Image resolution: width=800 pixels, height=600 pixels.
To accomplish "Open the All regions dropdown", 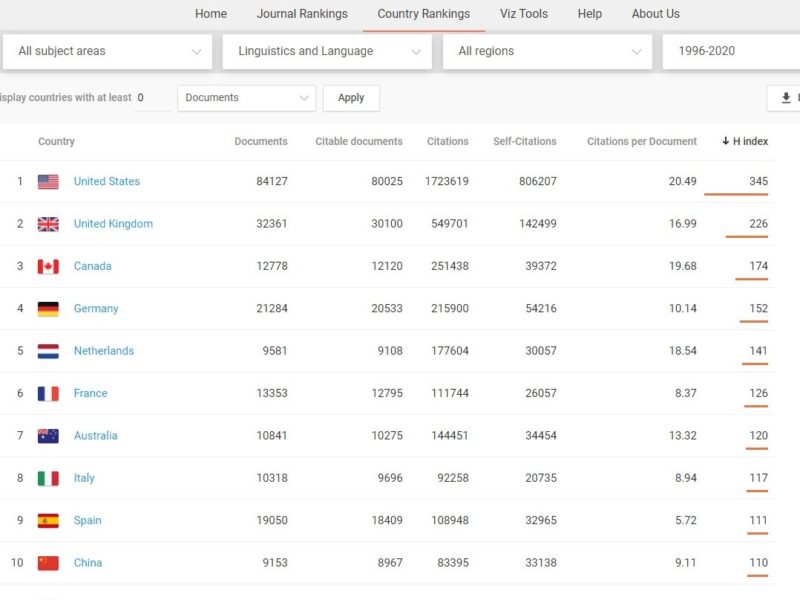I will point(547,51).
